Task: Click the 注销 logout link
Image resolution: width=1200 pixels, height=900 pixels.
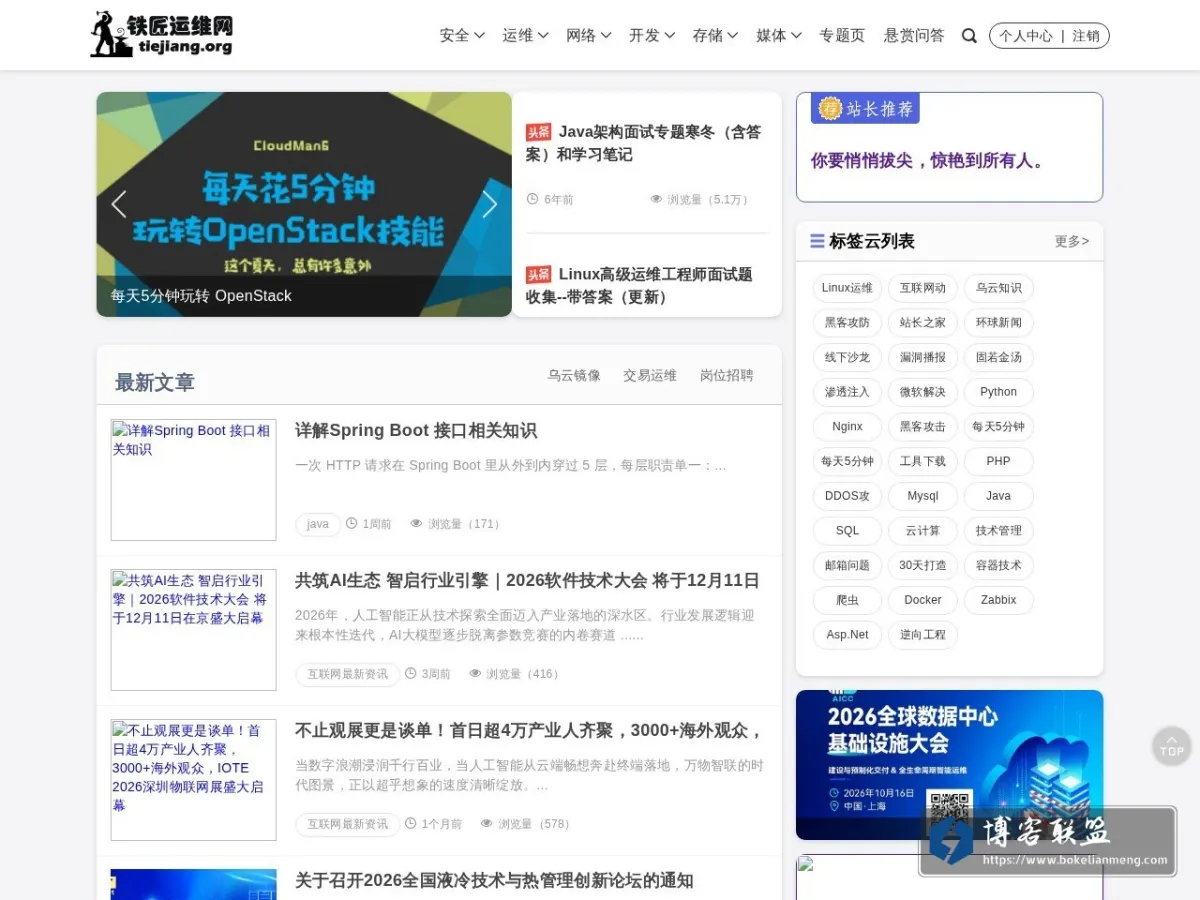Action: click(x=1086, y=36)
